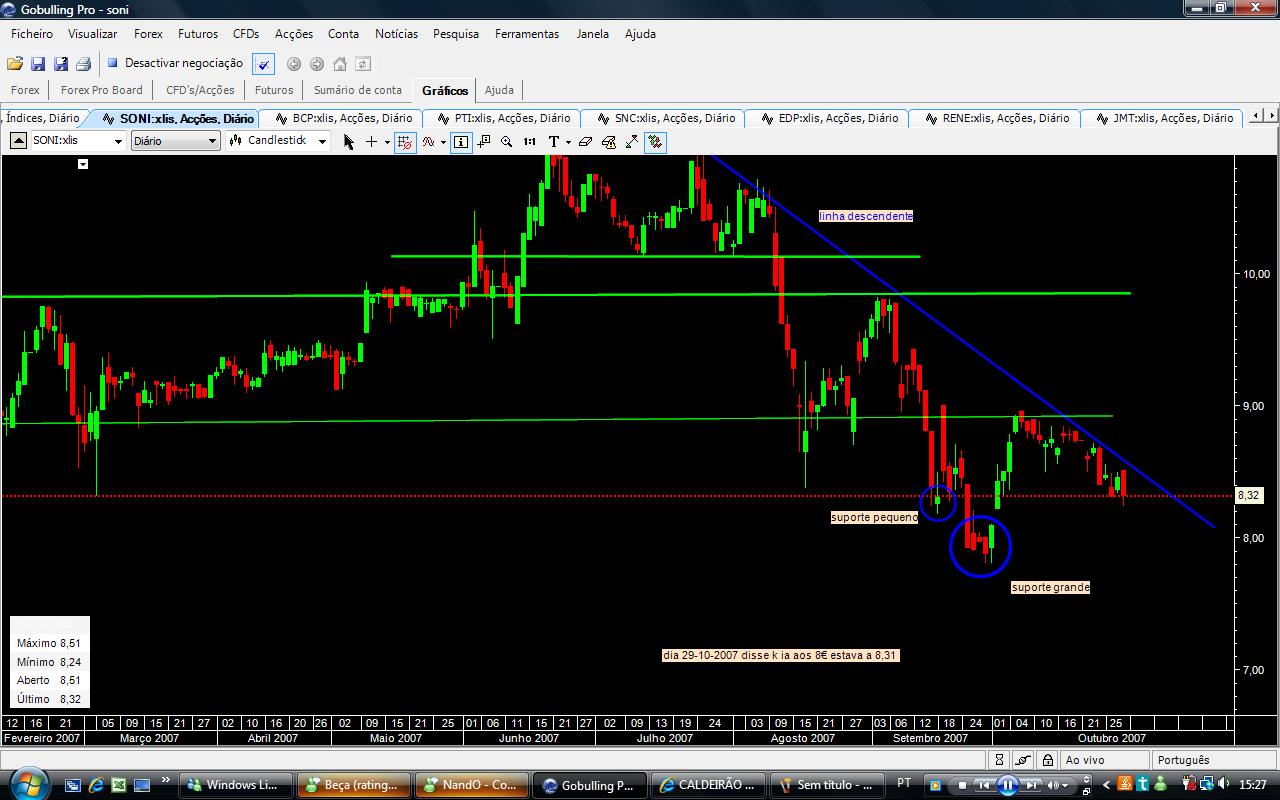
Task: Switch to the CFD's/Acções tab
Action: coord(200,90)
